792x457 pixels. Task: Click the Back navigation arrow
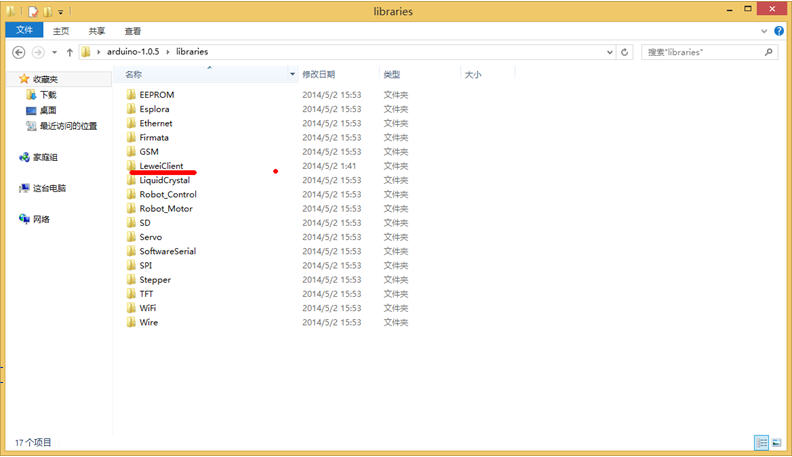click(19, 52)
